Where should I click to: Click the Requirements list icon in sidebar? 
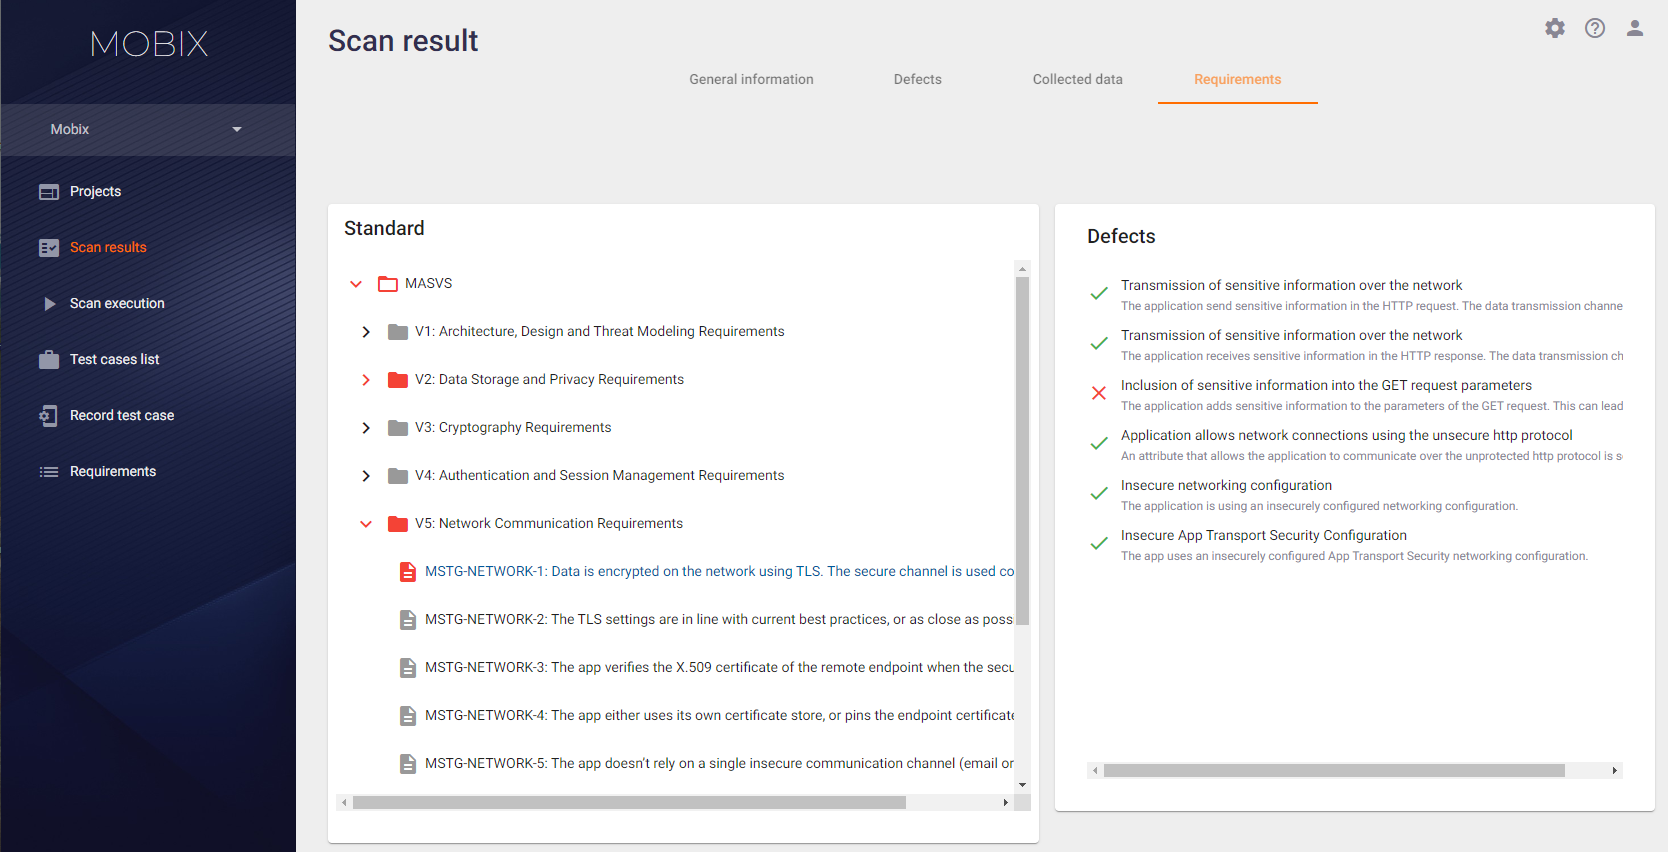(x=49, y=472)
